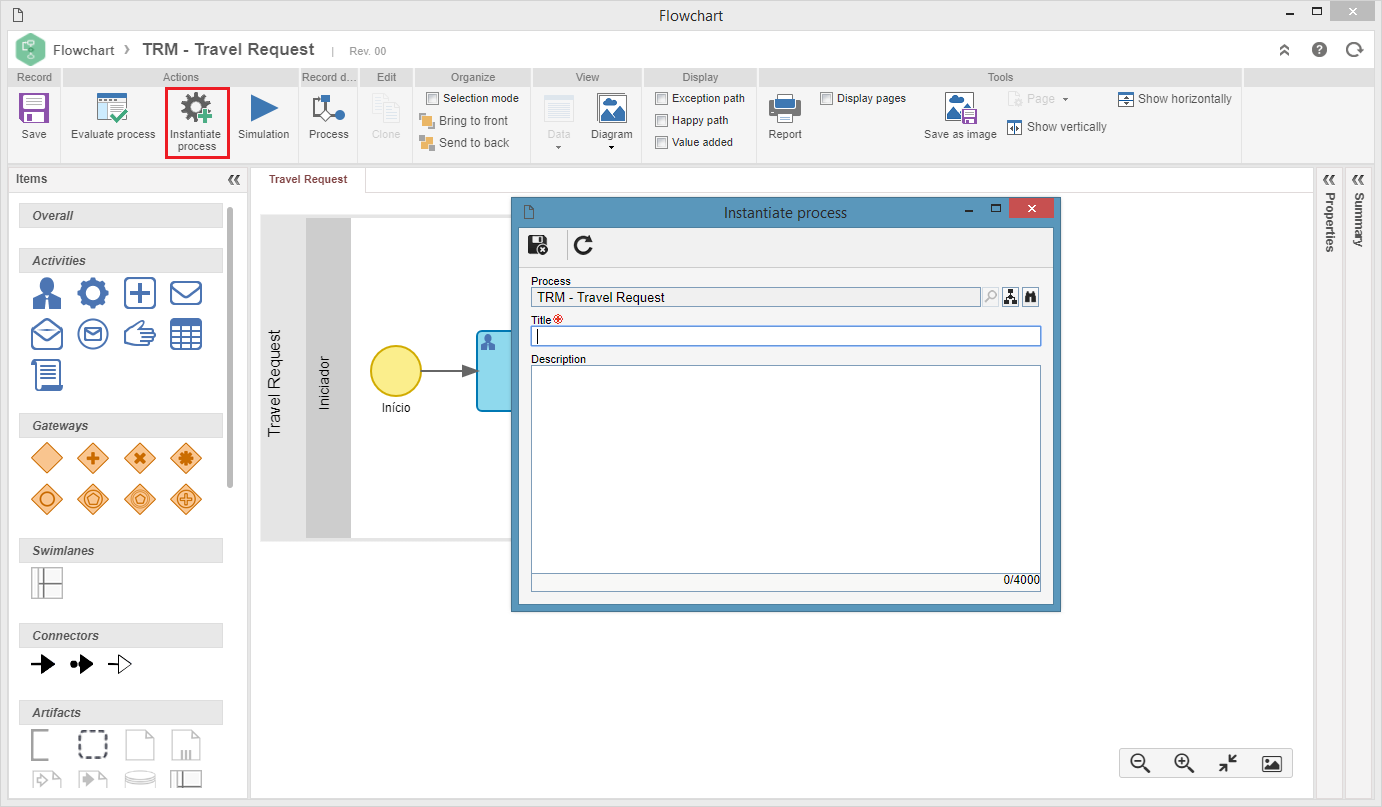Switch to the Travel Request tab
This screenshot has height=807, width=1382.
308,179
